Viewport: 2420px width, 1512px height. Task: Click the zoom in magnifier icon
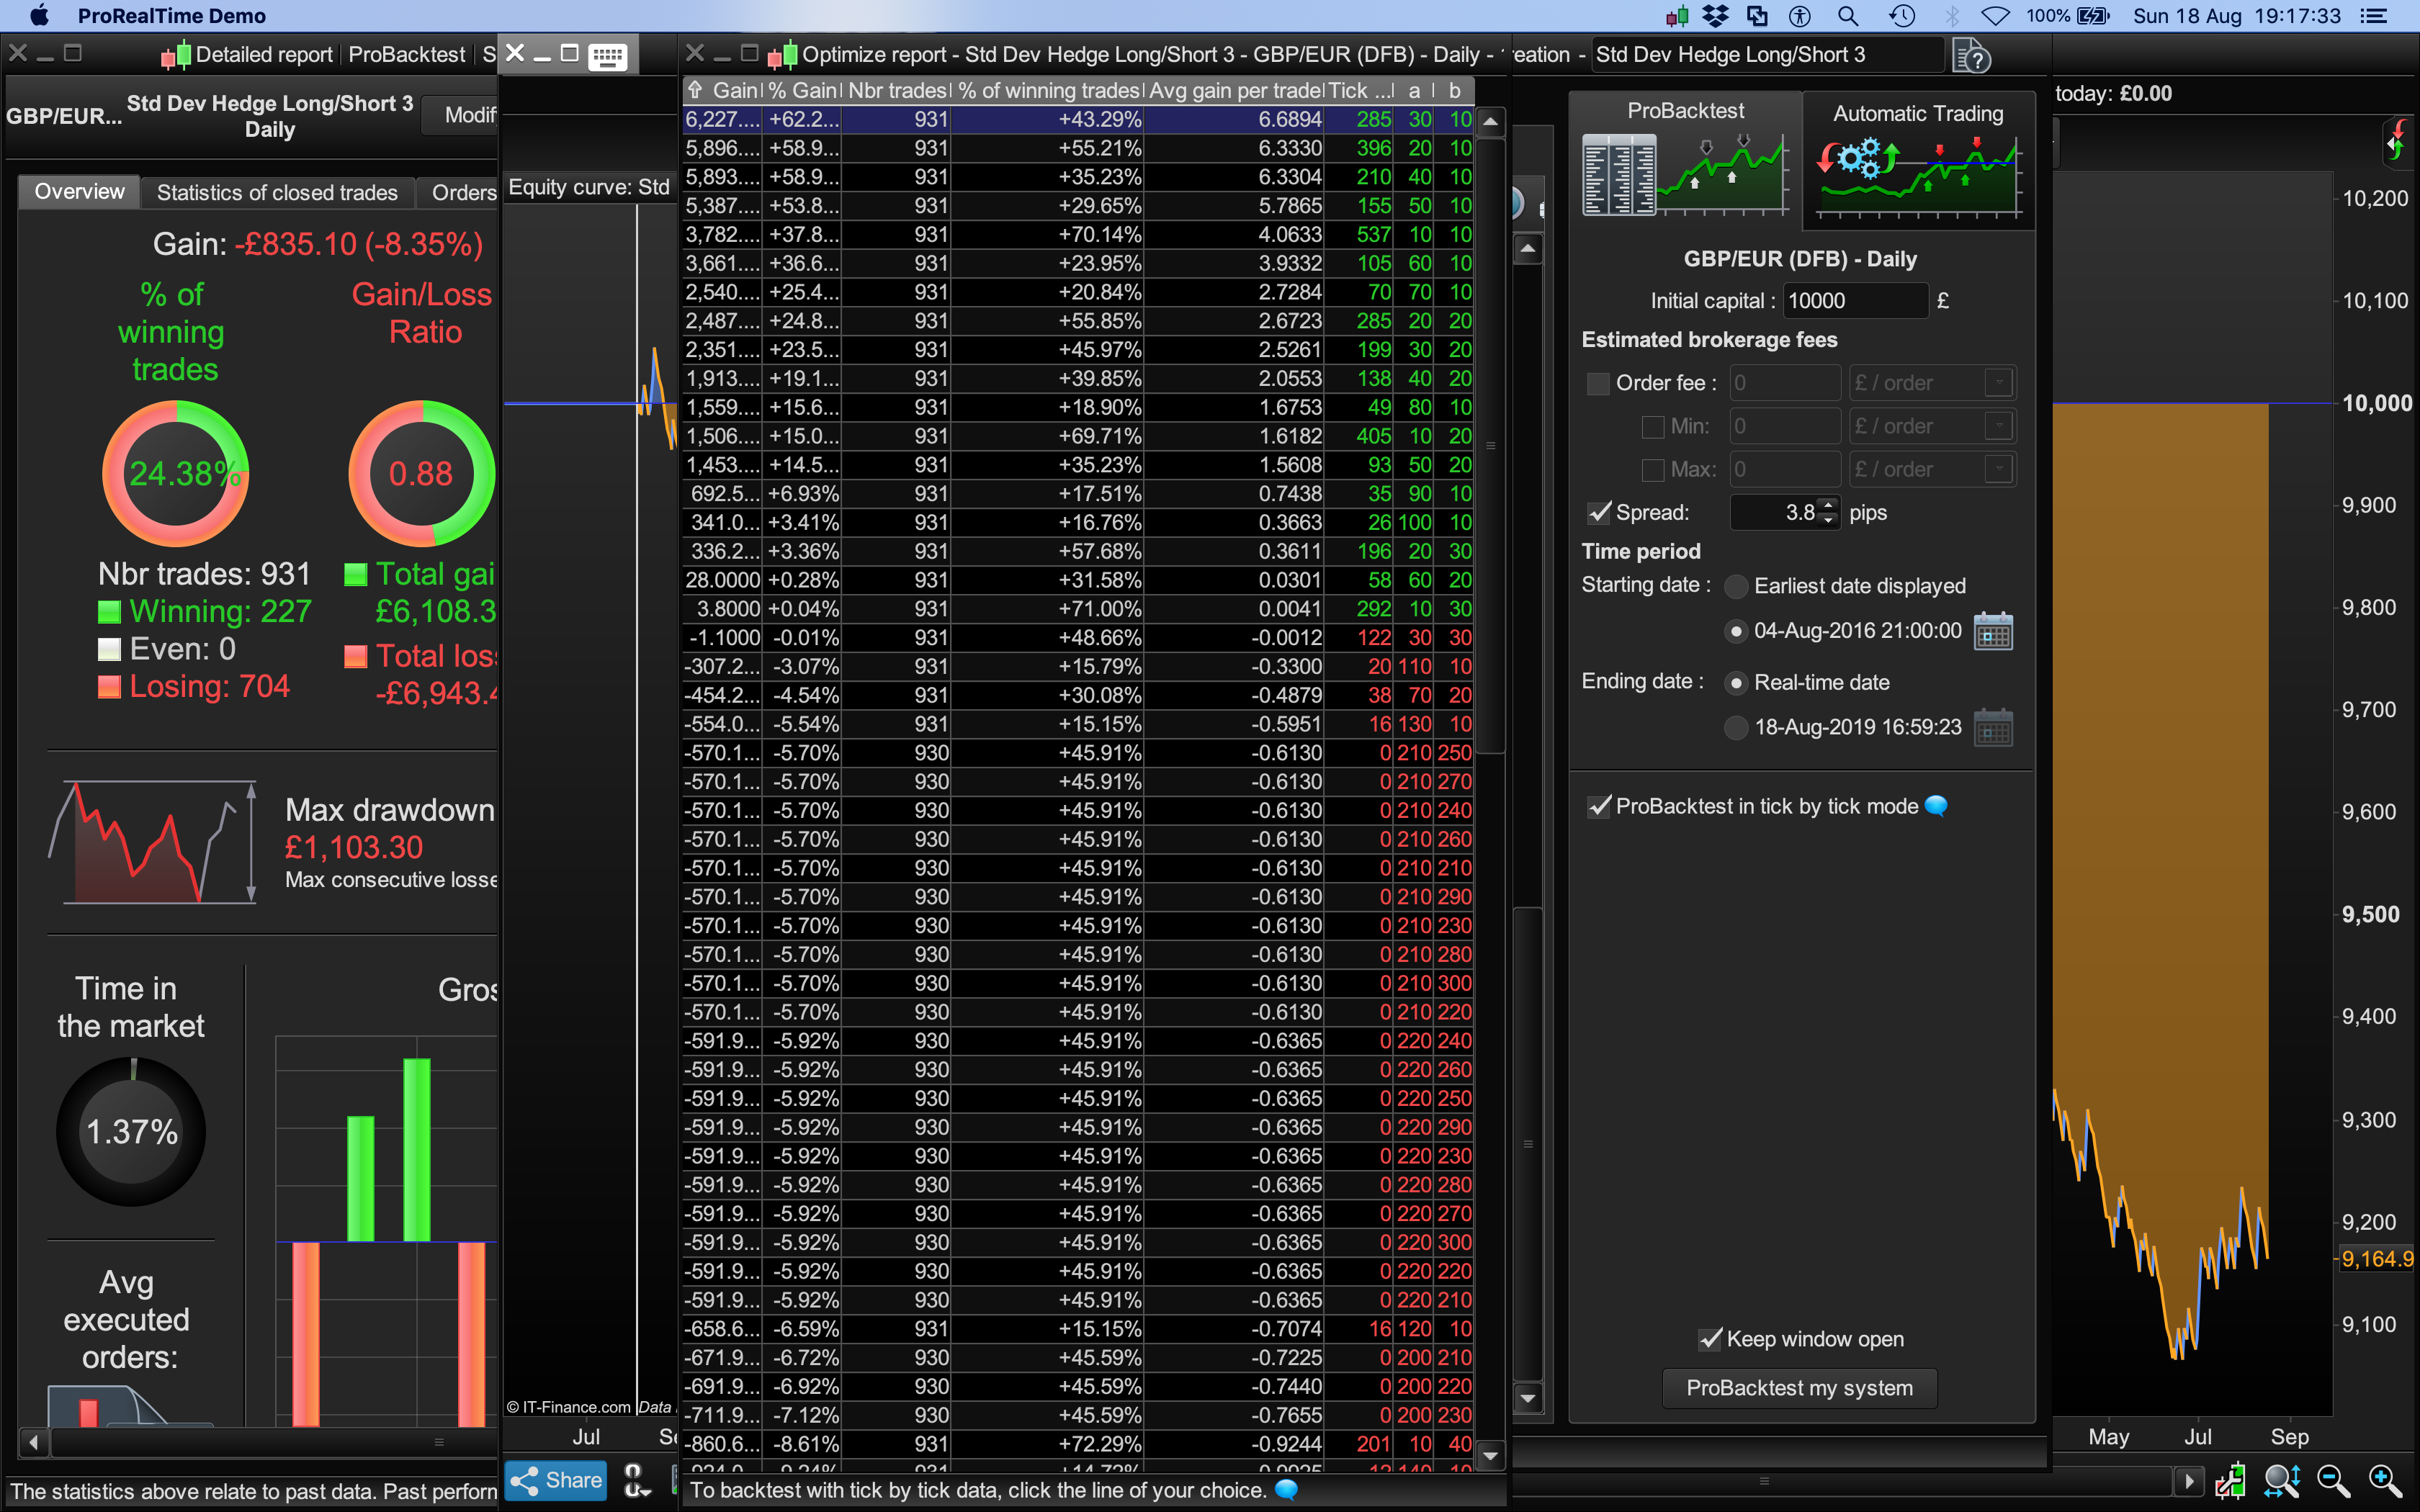pos(2384,1480)
